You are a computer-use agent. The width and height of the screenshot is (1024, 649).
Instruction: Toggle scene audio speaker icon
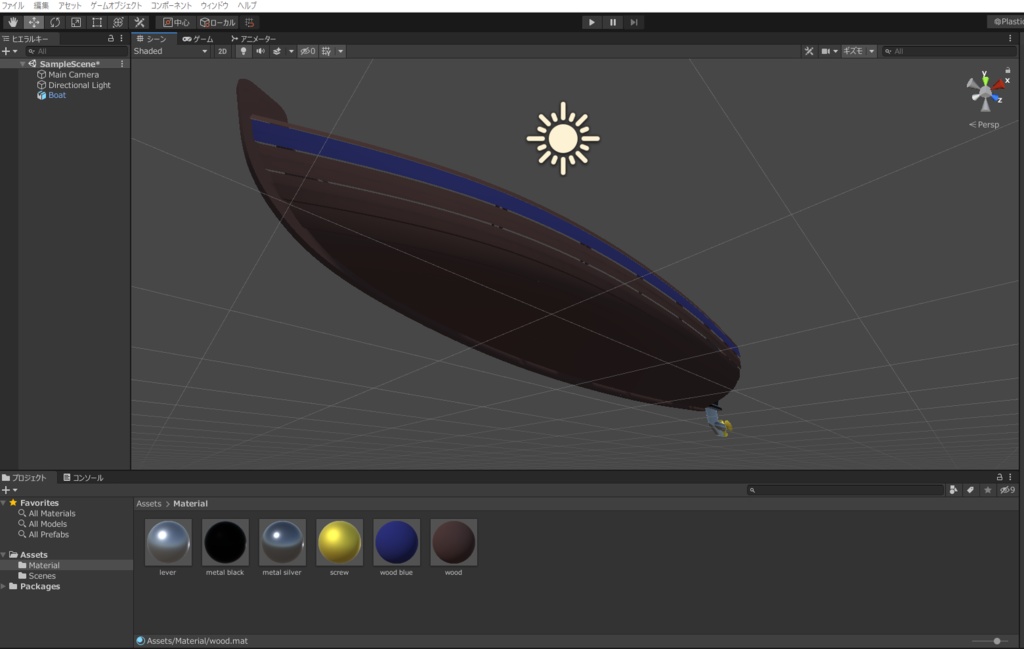(x=260, y=51)
